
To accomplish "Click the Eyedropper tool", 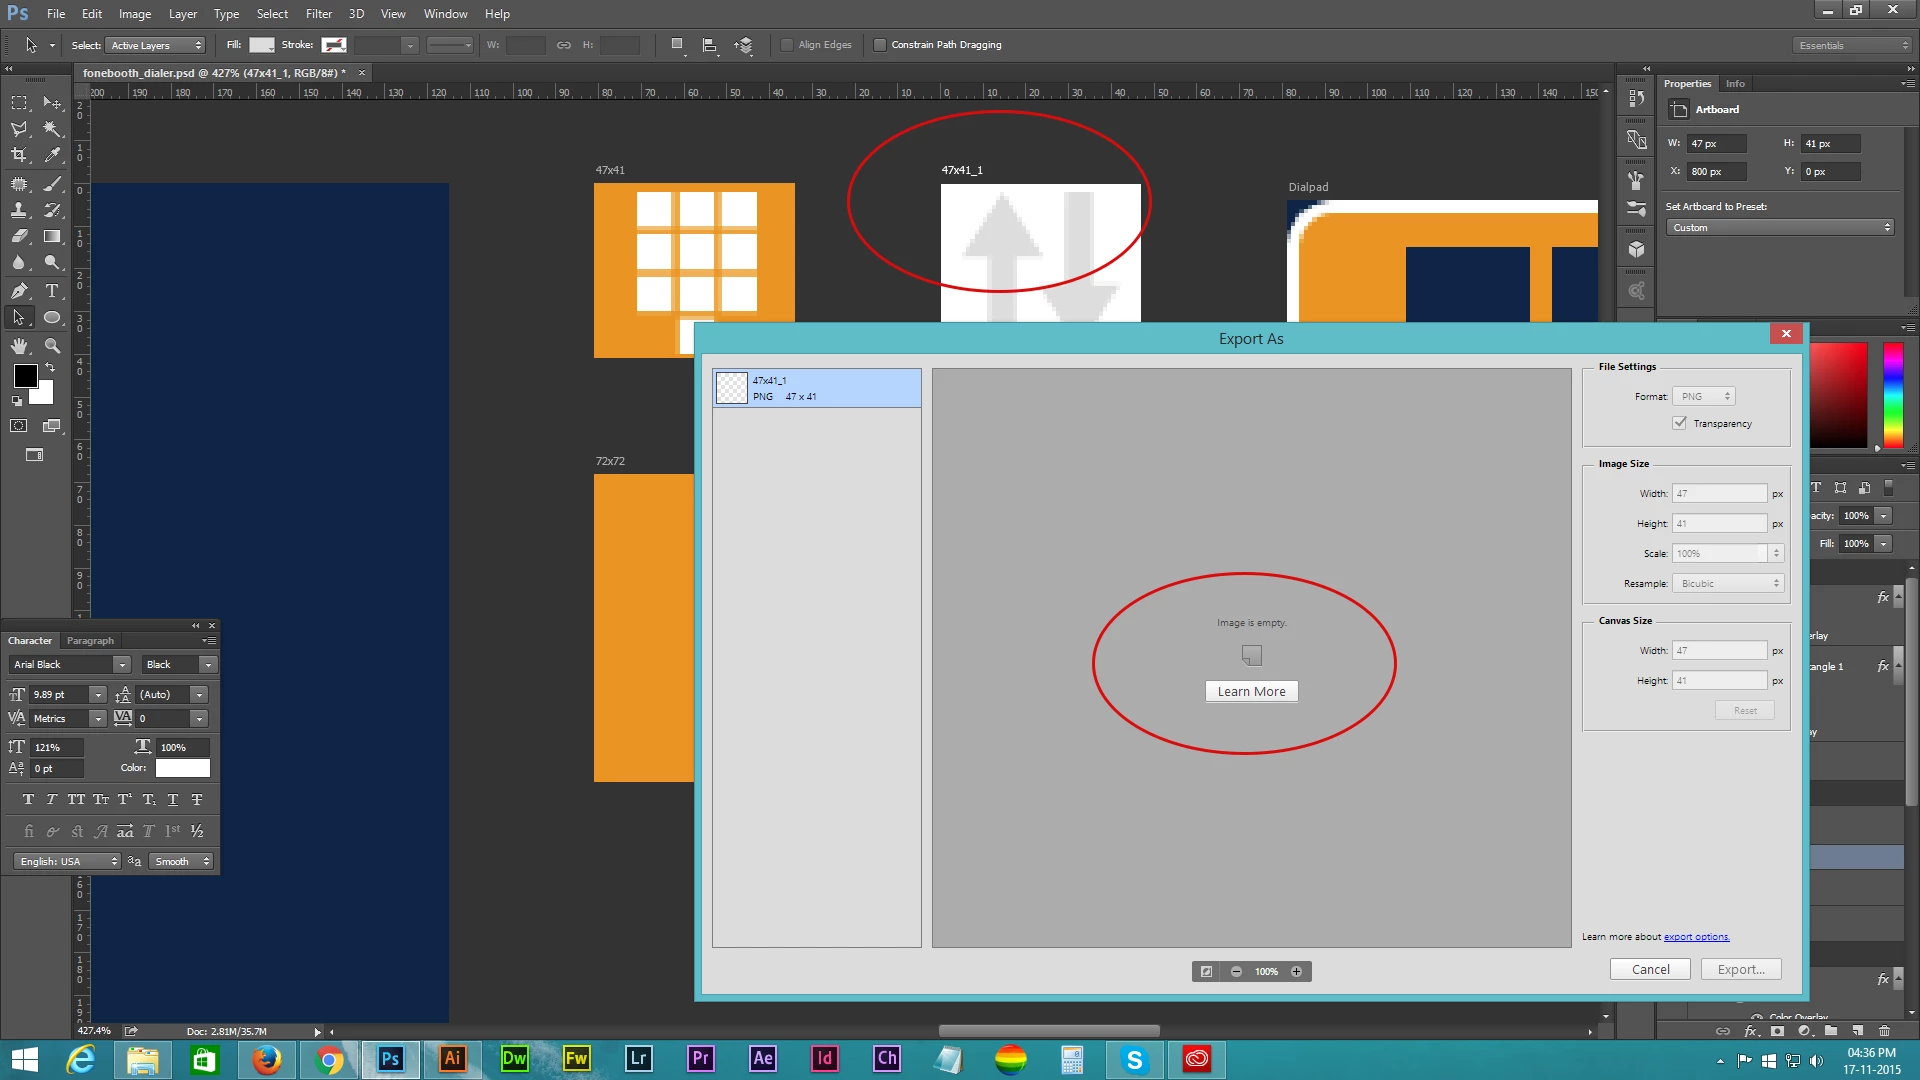I will [52, 155].
